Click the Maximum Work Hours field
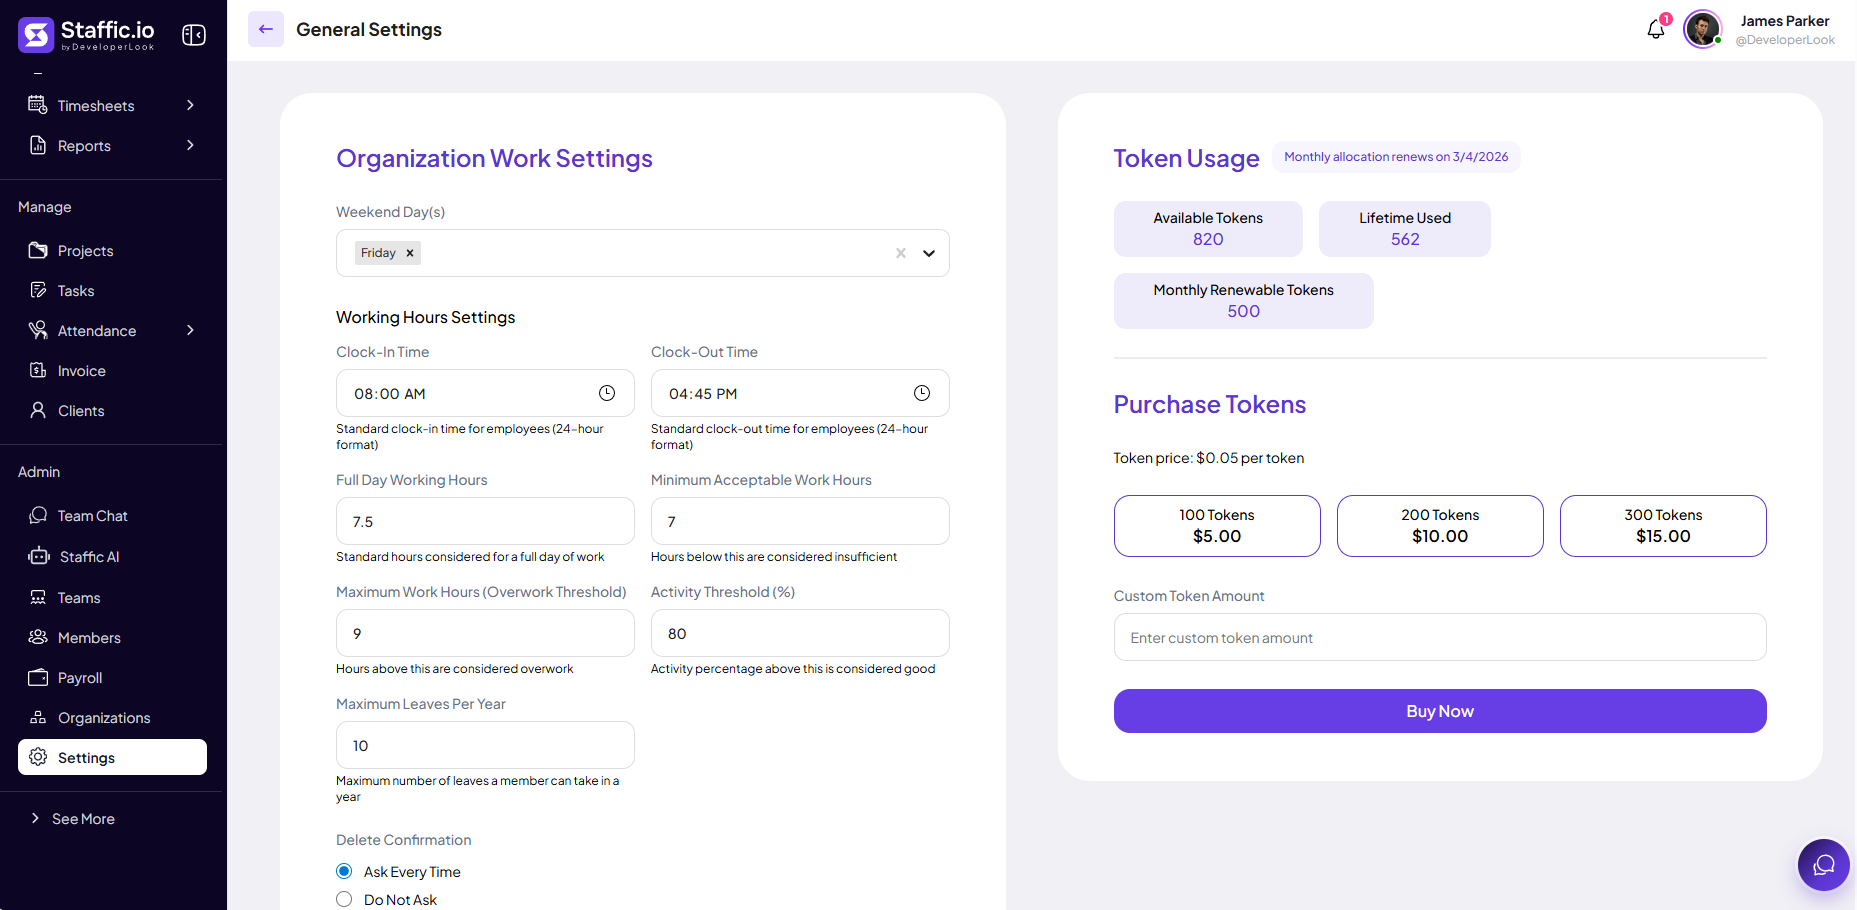Screen dimensions: 1857x910 point(485,633)
